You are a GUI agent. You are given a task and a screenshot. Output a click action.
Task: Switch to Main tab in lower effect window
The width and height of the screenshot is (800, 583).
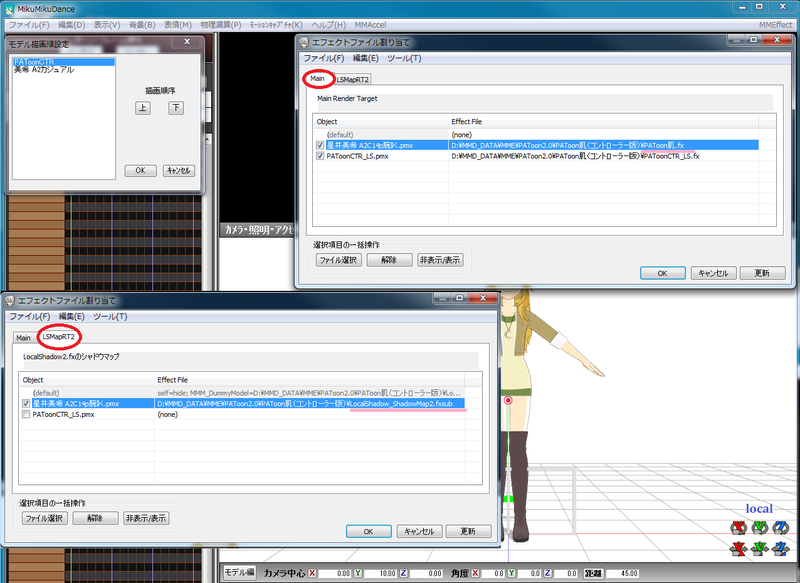coord(23,338)
